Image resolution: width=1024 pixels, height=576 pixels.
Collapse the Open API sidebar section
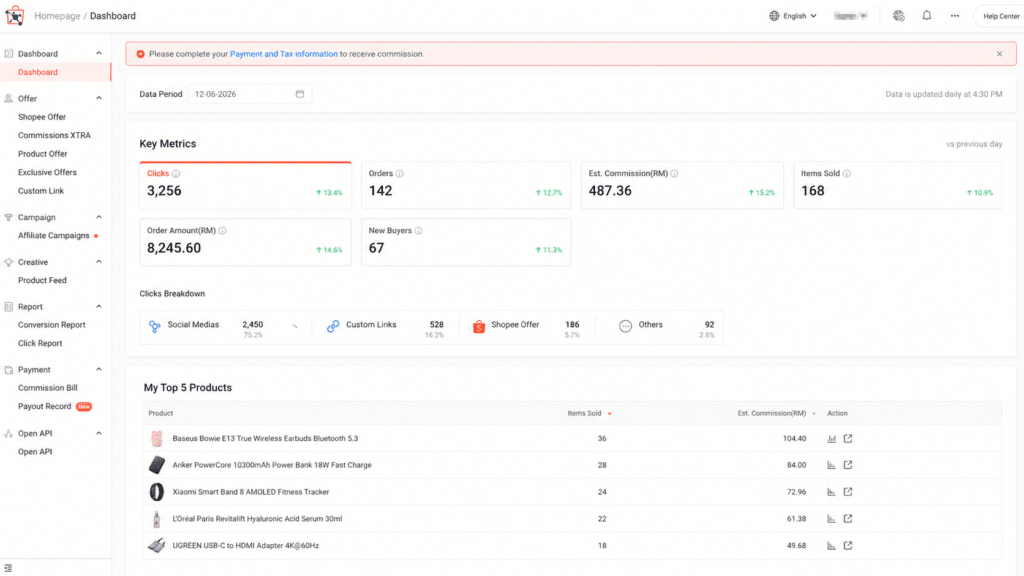point(99,433)
